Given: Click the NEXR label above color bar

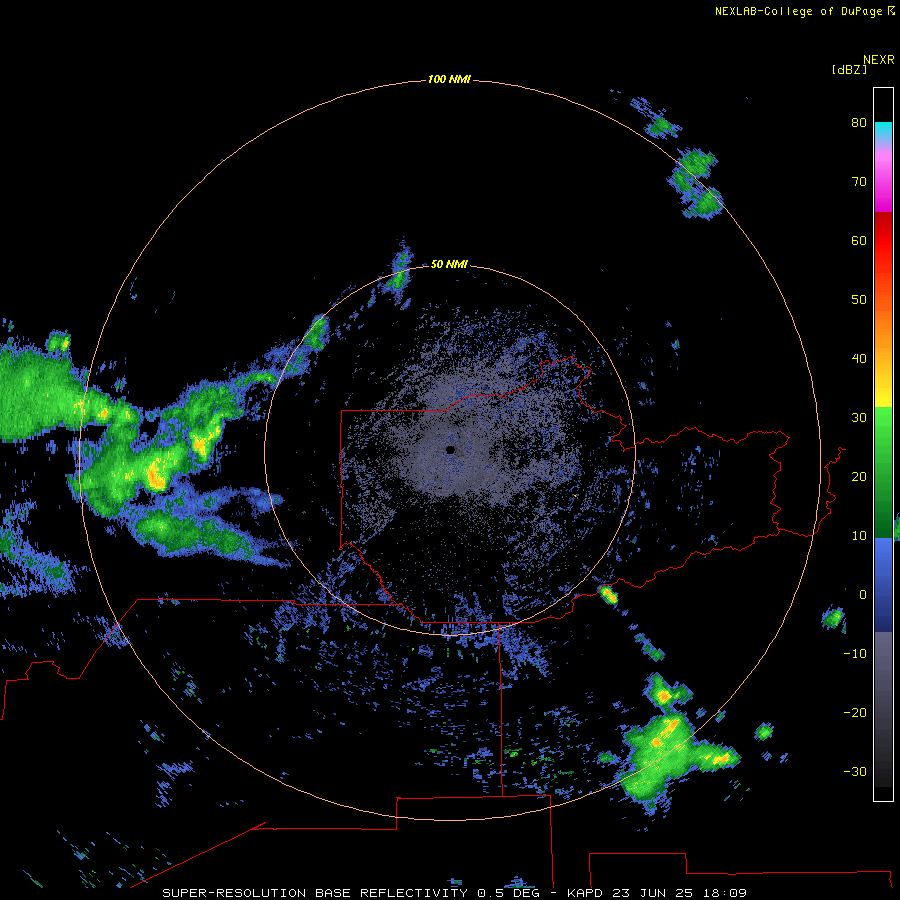Looking at the screenshot, I should [878, 60].
